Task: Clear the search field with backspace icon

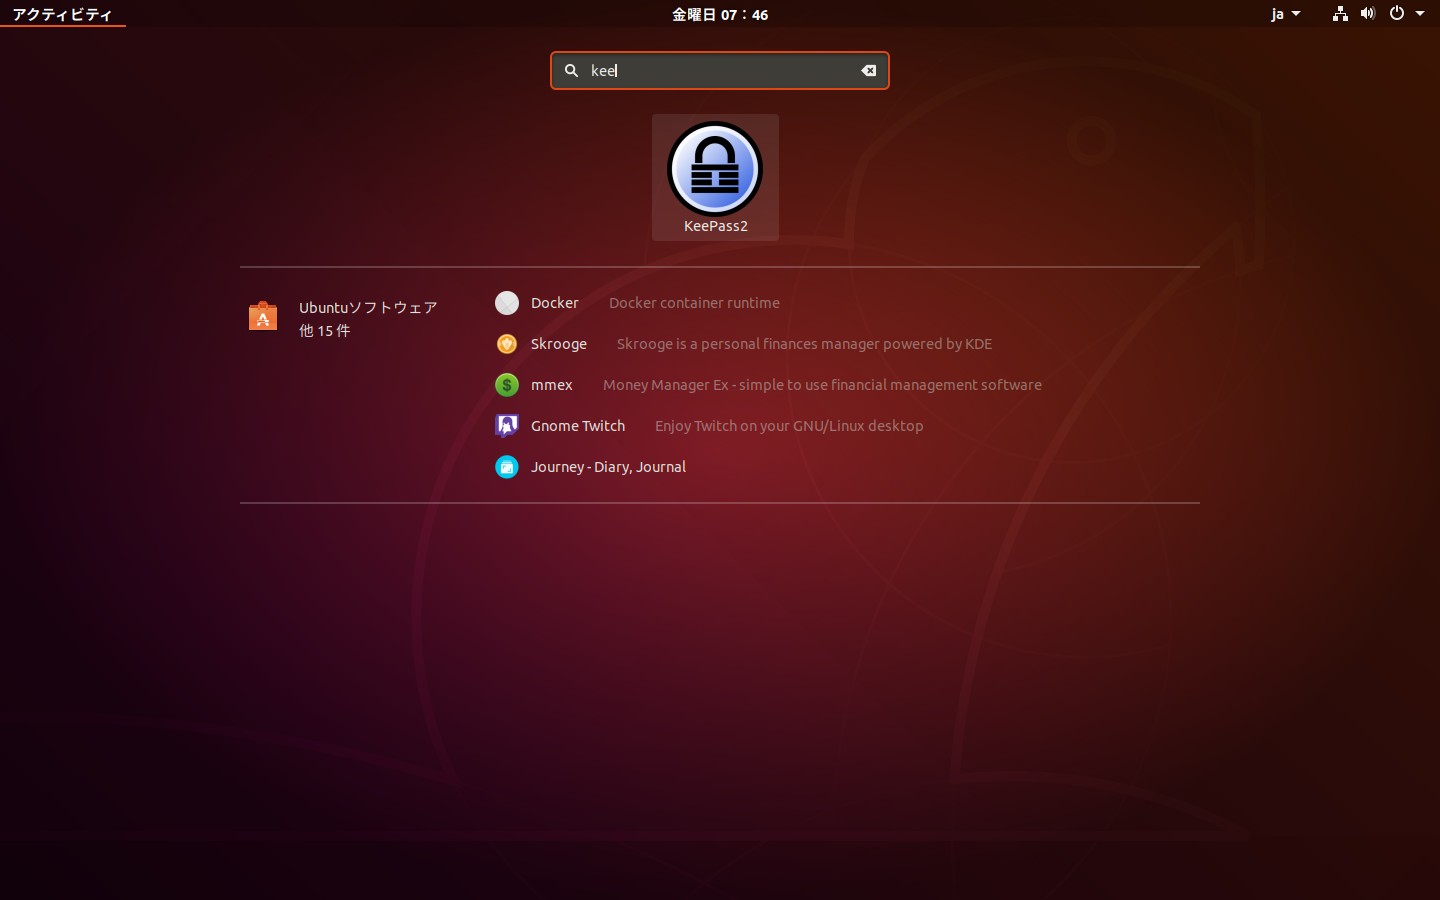Action: point(869,70)
